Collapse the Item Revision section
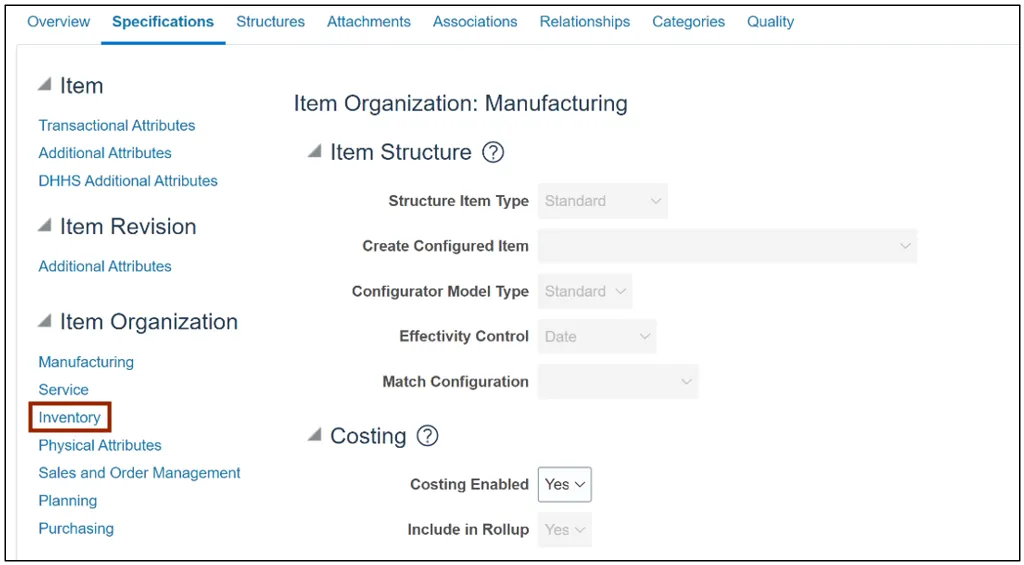This screenshot has height=565, width=1024. click(45, 226)
